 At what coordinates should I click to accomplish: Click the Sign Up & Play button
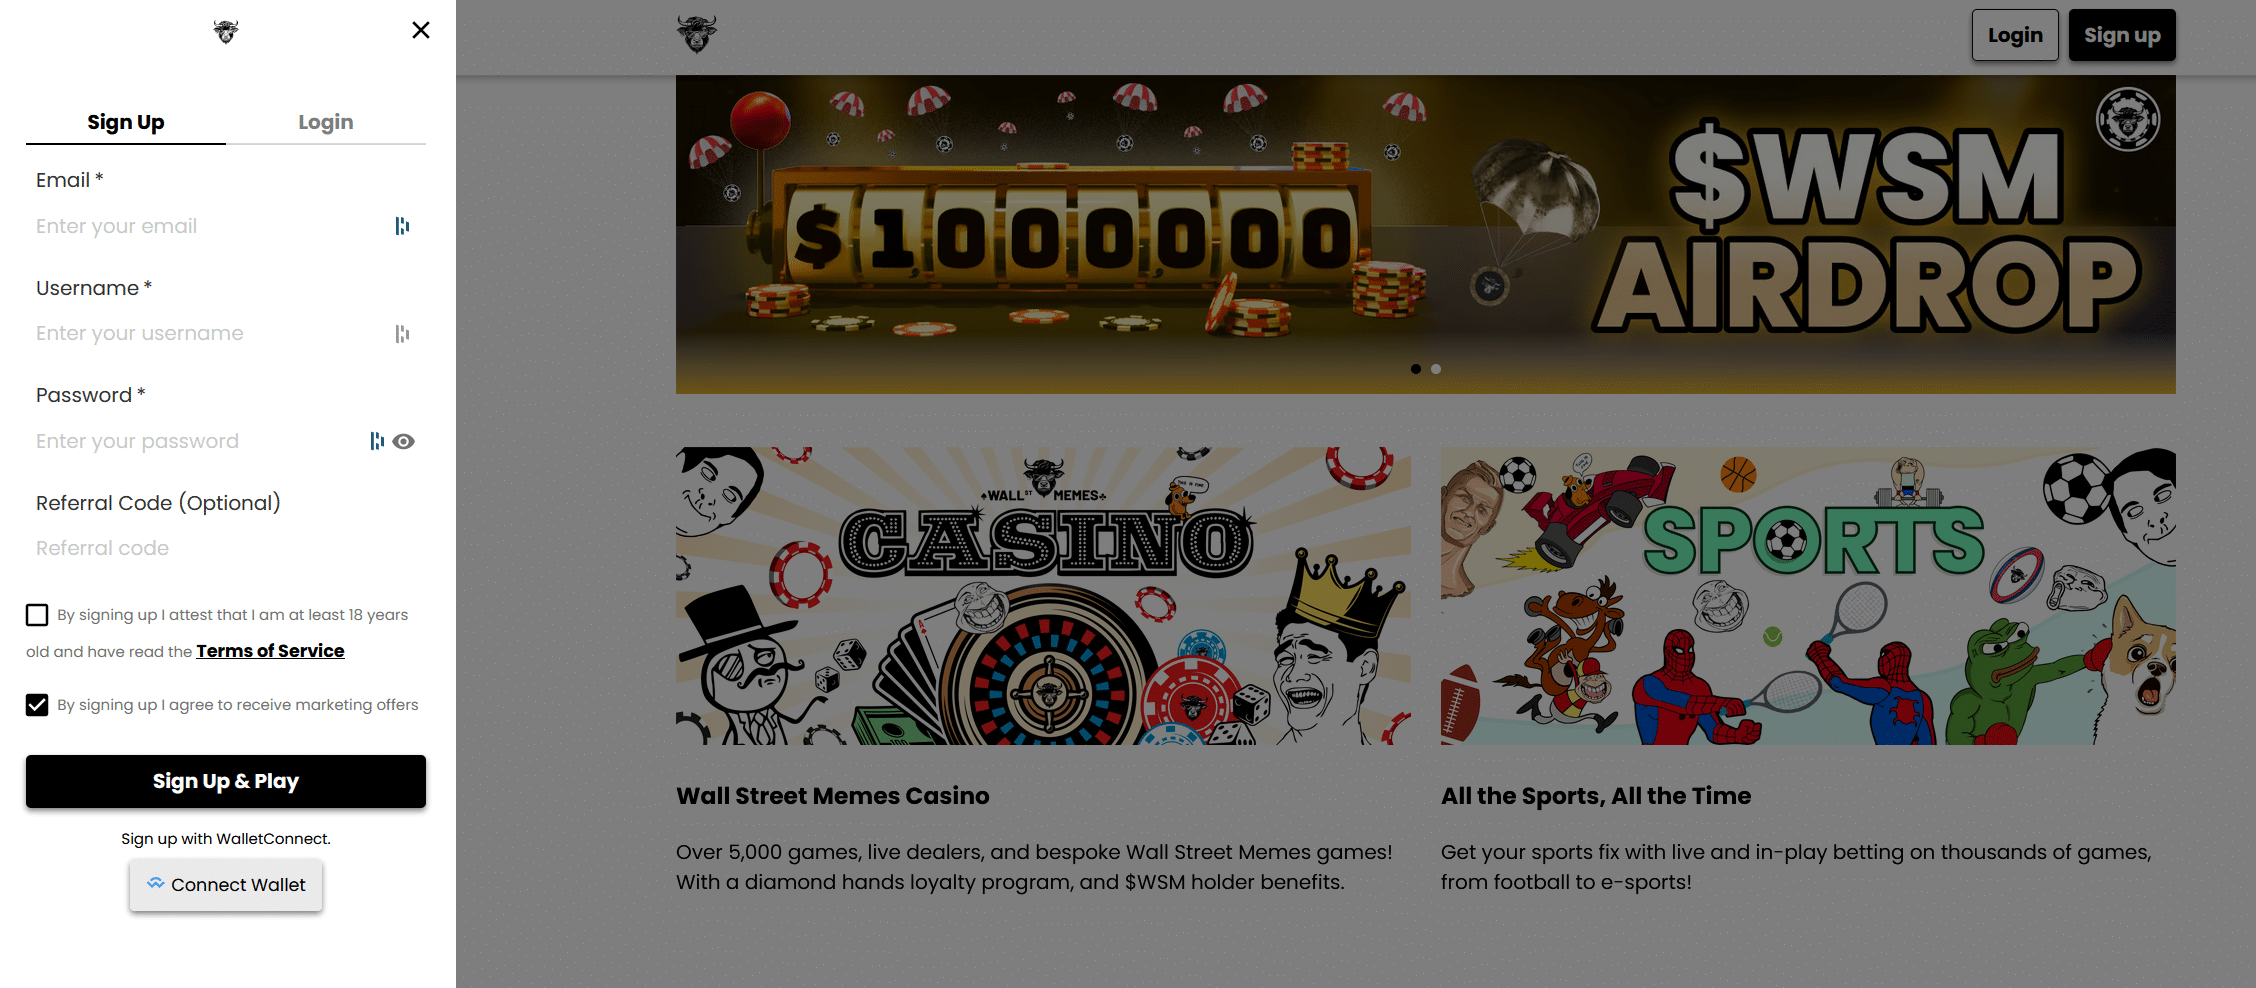pyautogui.click(x=226, y=781)
